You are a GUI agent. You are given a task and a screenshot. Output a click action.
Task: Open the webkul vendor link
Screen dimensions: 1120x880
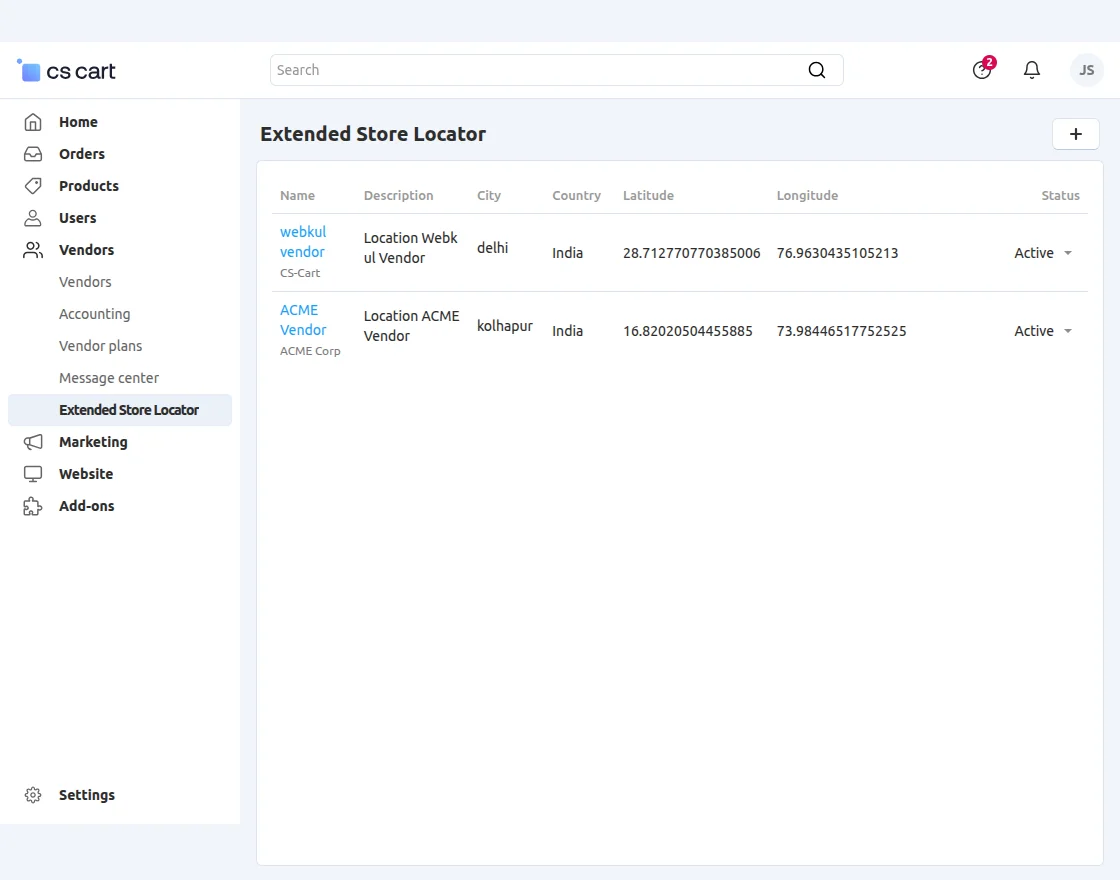click(x=303, y=242)
